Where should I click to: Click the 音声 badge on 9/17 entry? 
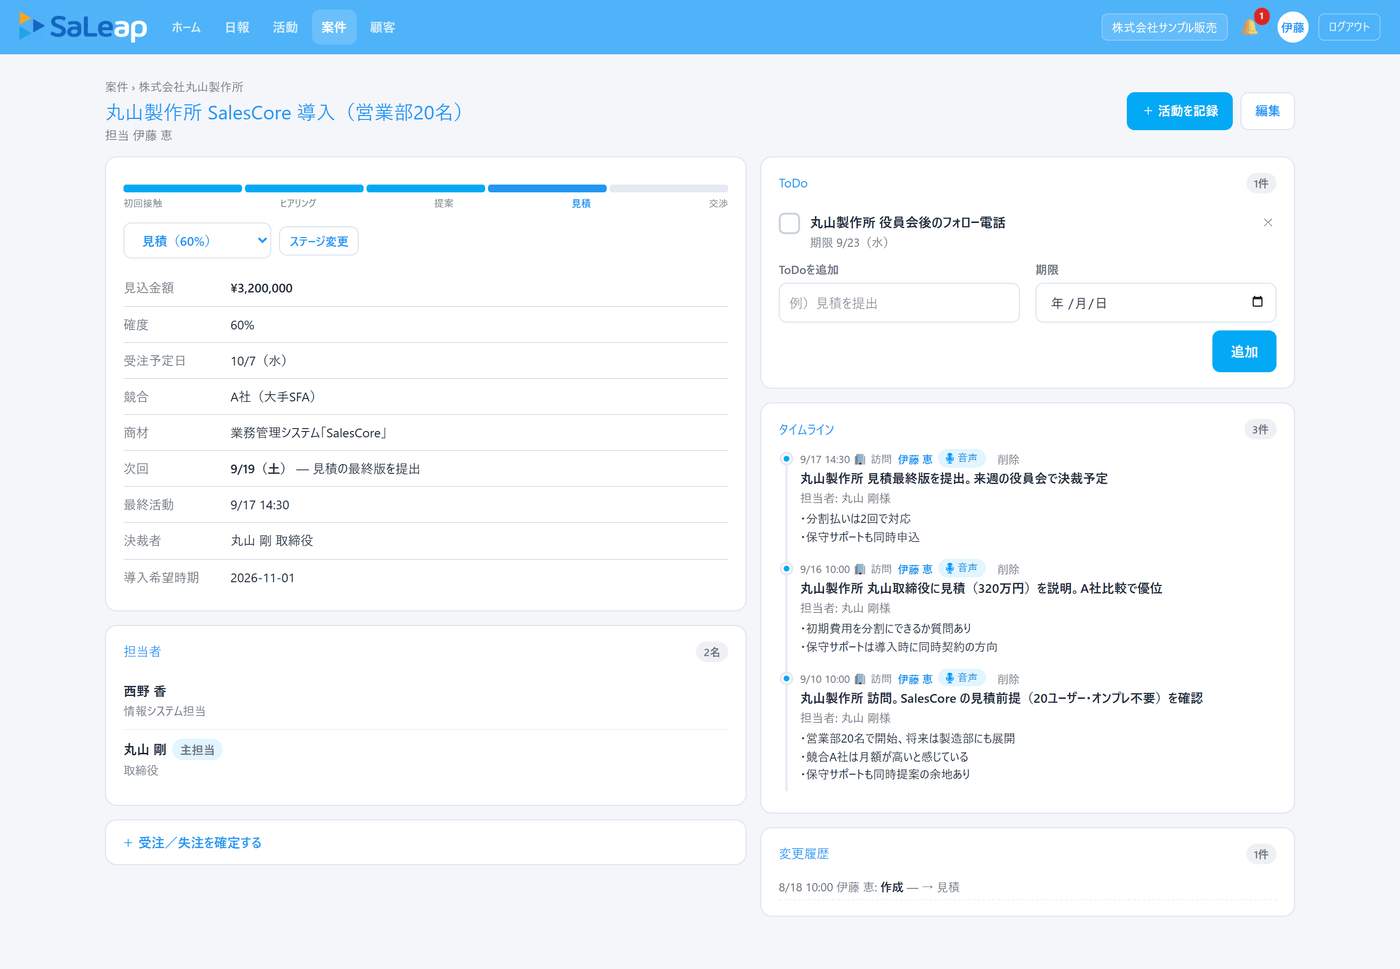(x=962, y=458)
